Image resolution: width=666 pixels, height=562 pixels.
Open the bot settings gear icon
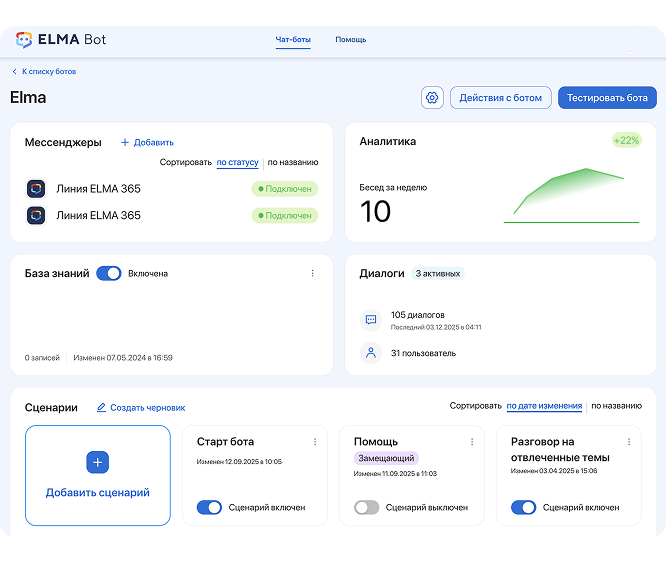432,98
